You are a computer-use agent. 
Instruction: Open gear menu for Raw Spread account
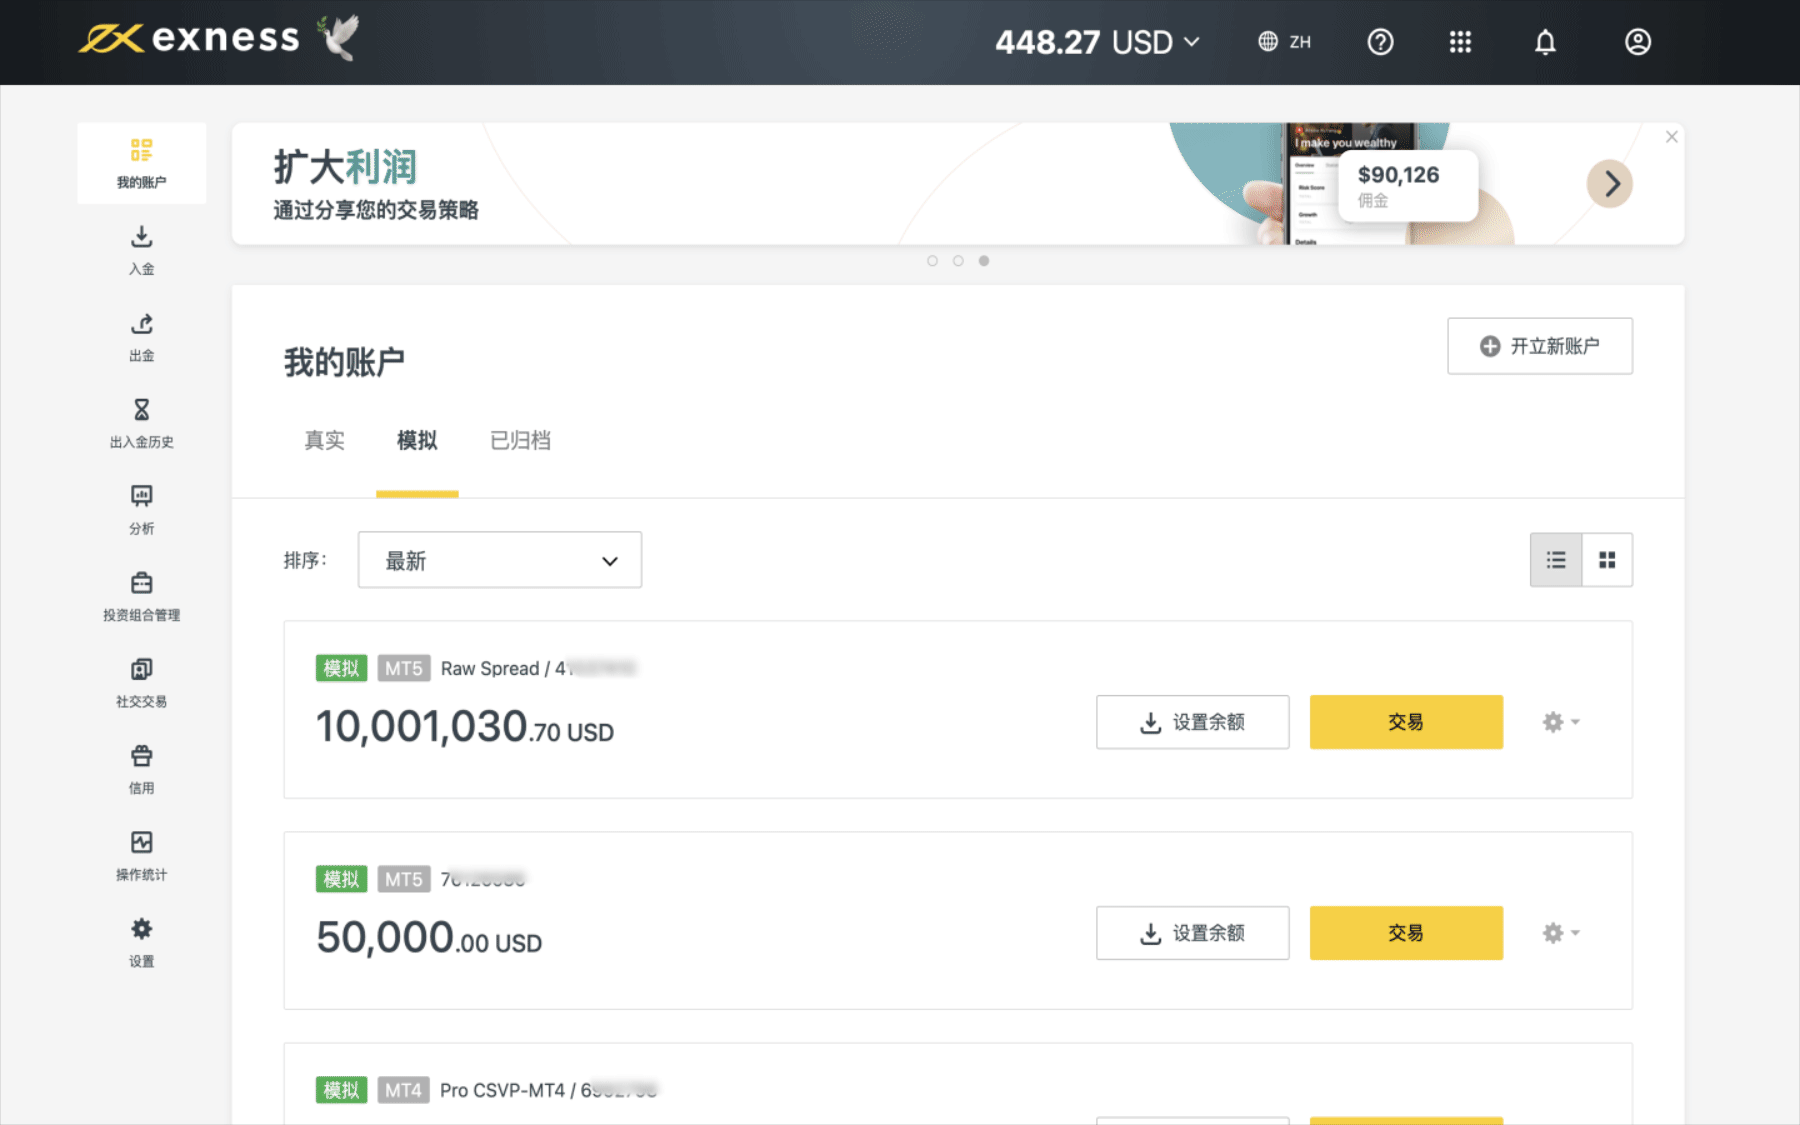coord(1560,722)
